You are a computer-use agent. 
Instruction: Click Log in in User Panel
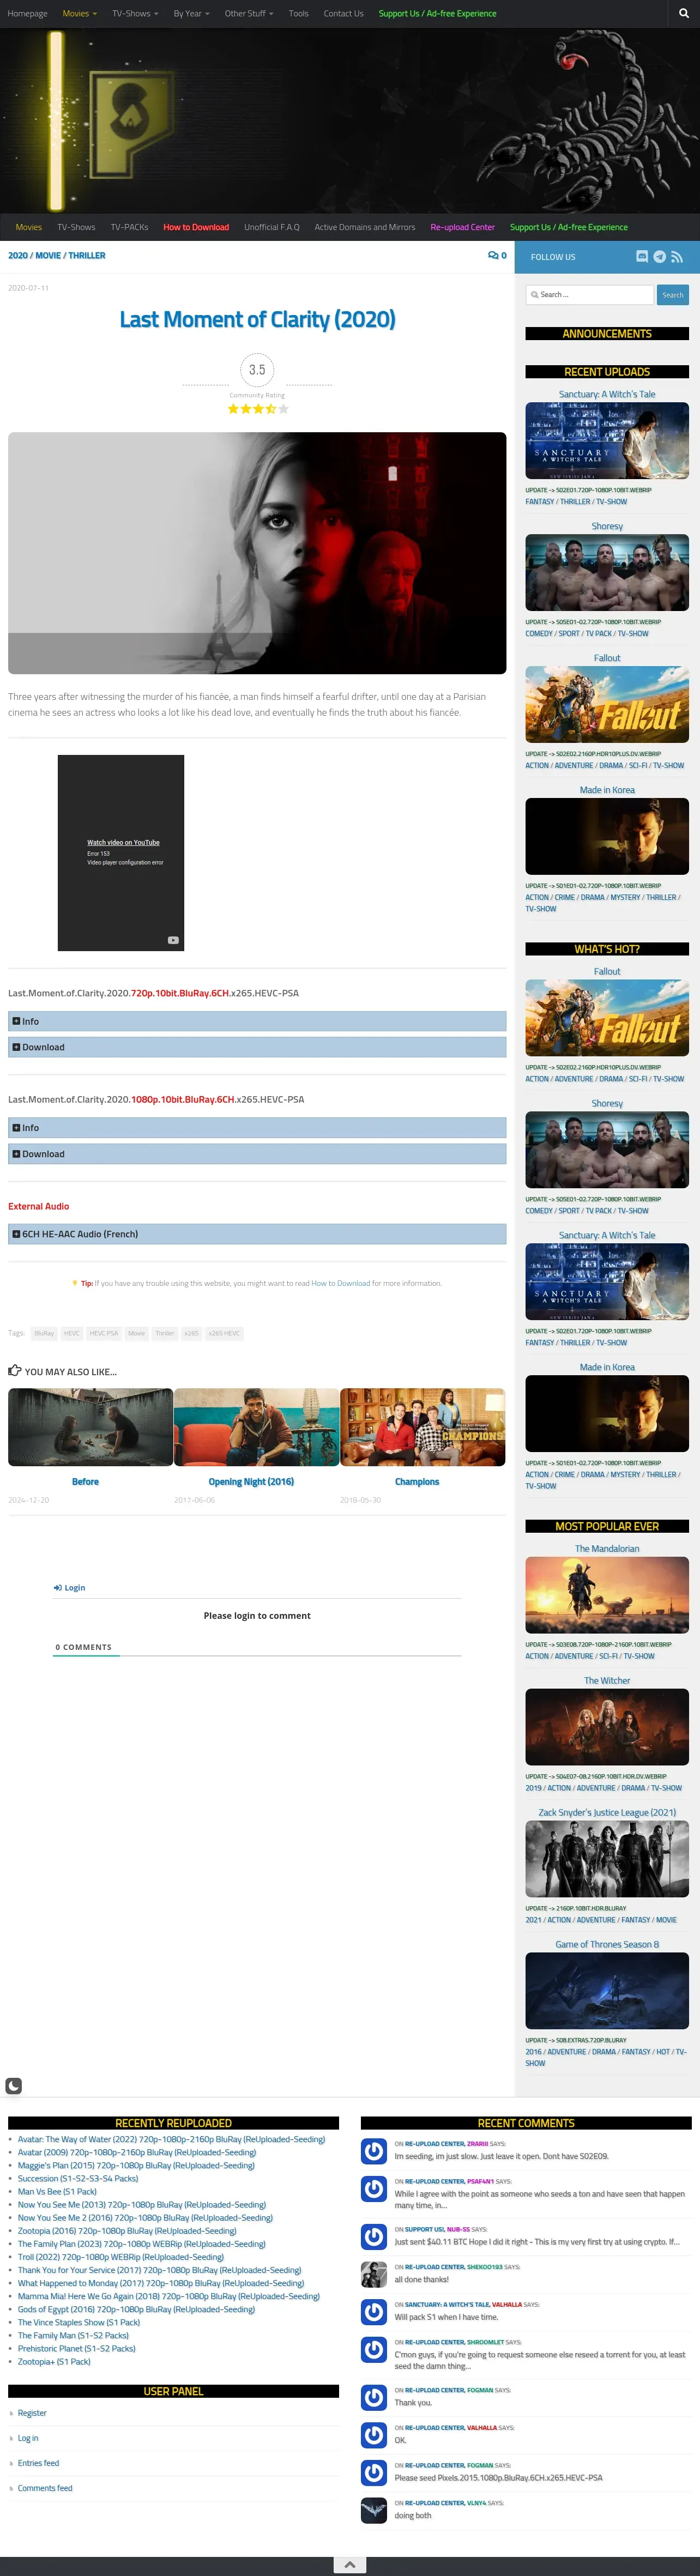(28, 2438)
